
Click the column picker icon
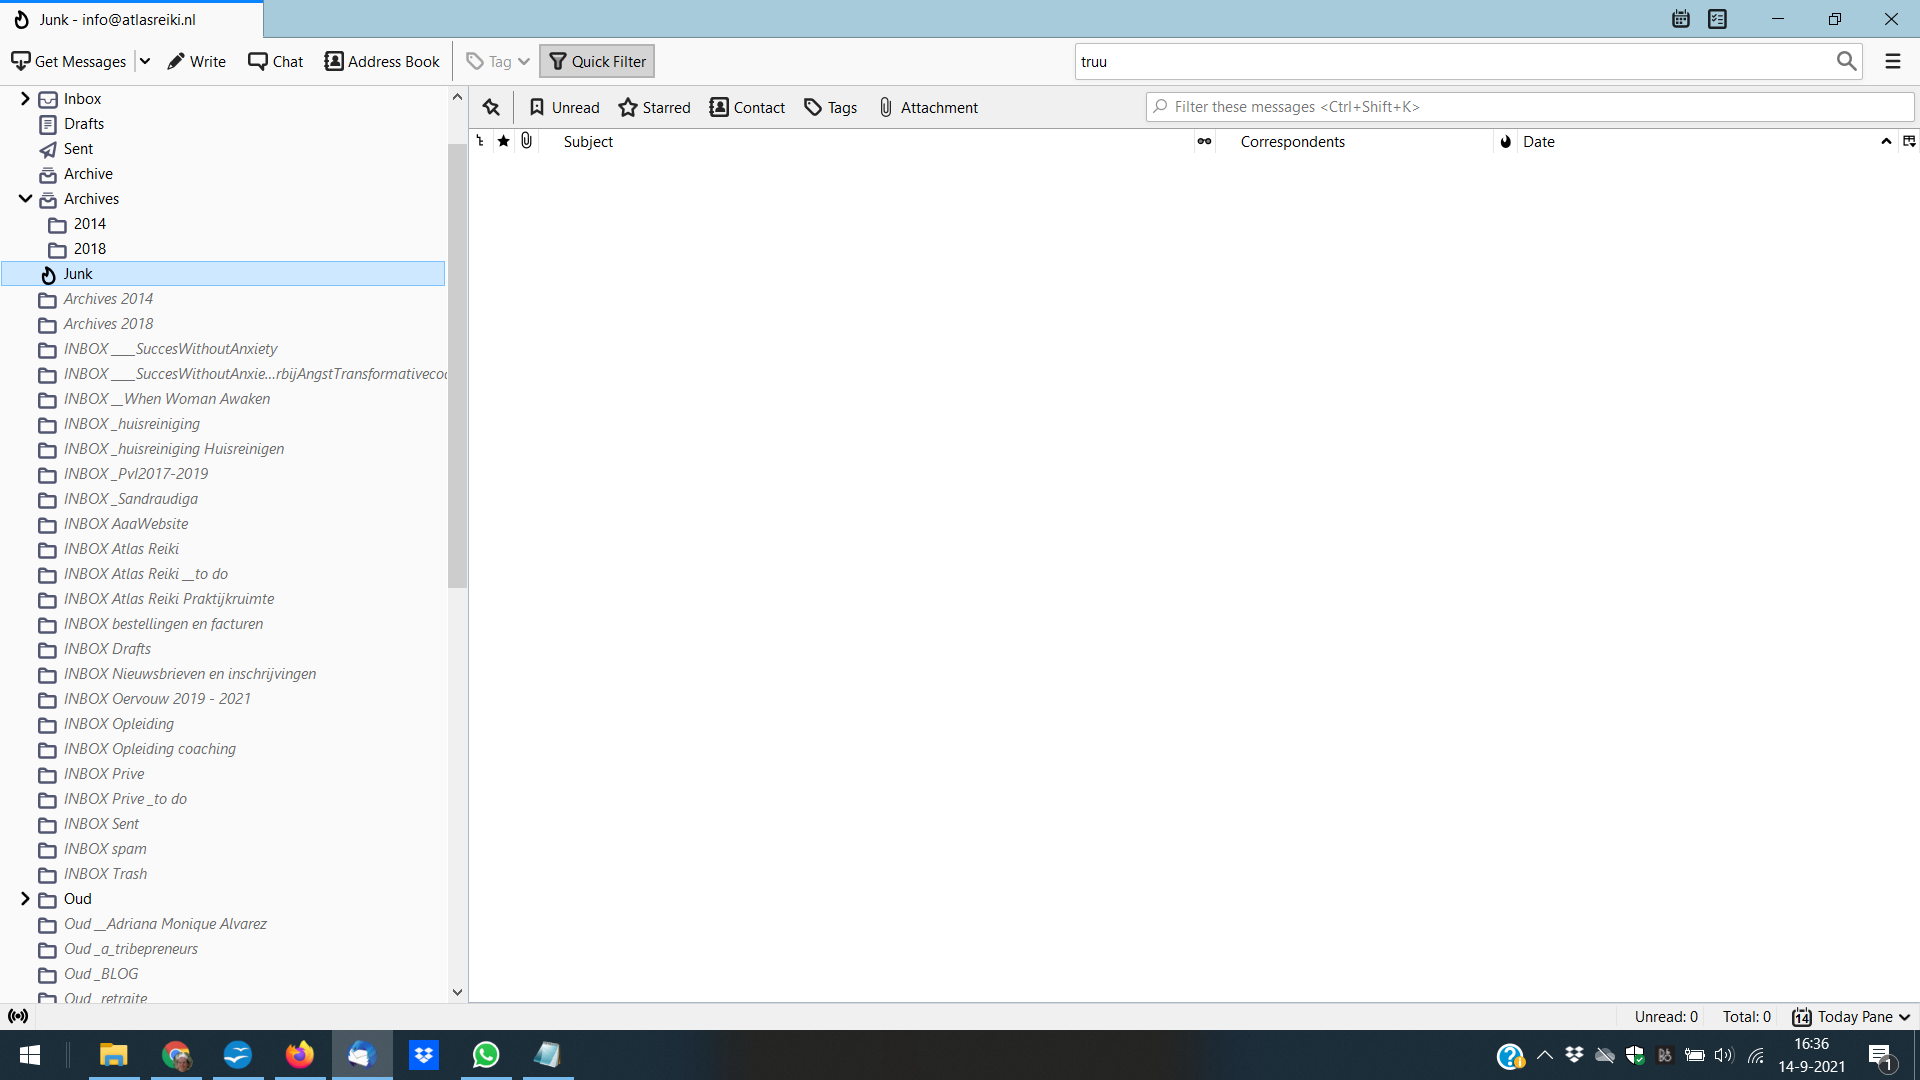coord(1909,141)
